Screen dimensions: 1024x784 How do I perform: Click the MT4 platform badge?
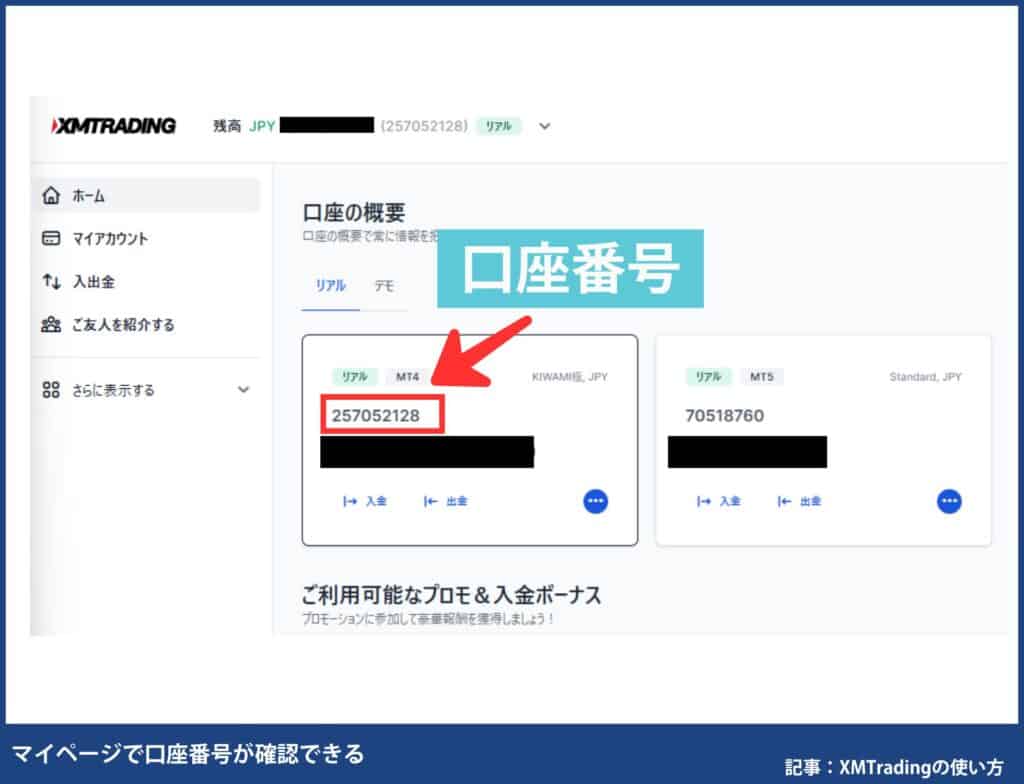[407, 377]
